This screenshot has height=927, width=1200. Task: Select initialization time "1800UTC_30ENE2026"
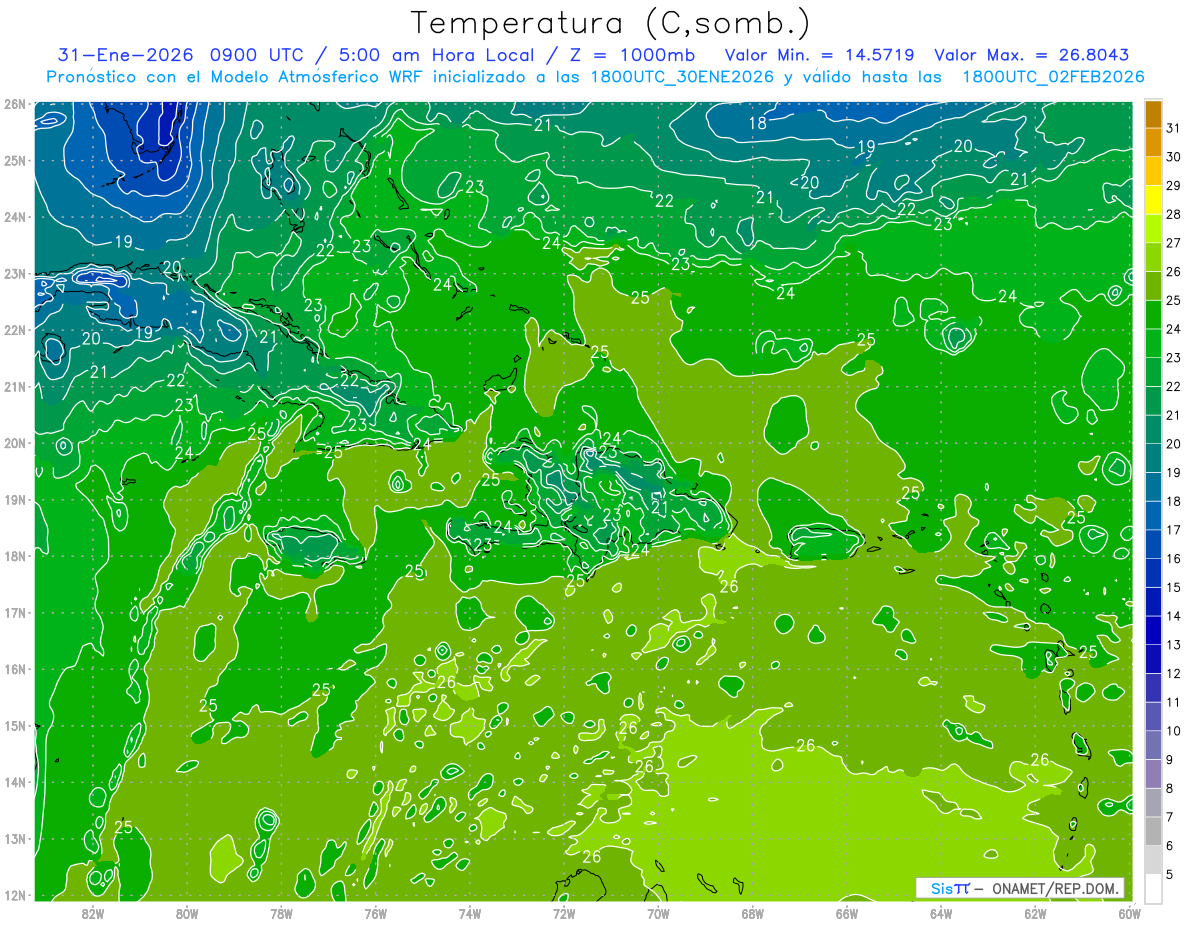[x=683, y=77]
